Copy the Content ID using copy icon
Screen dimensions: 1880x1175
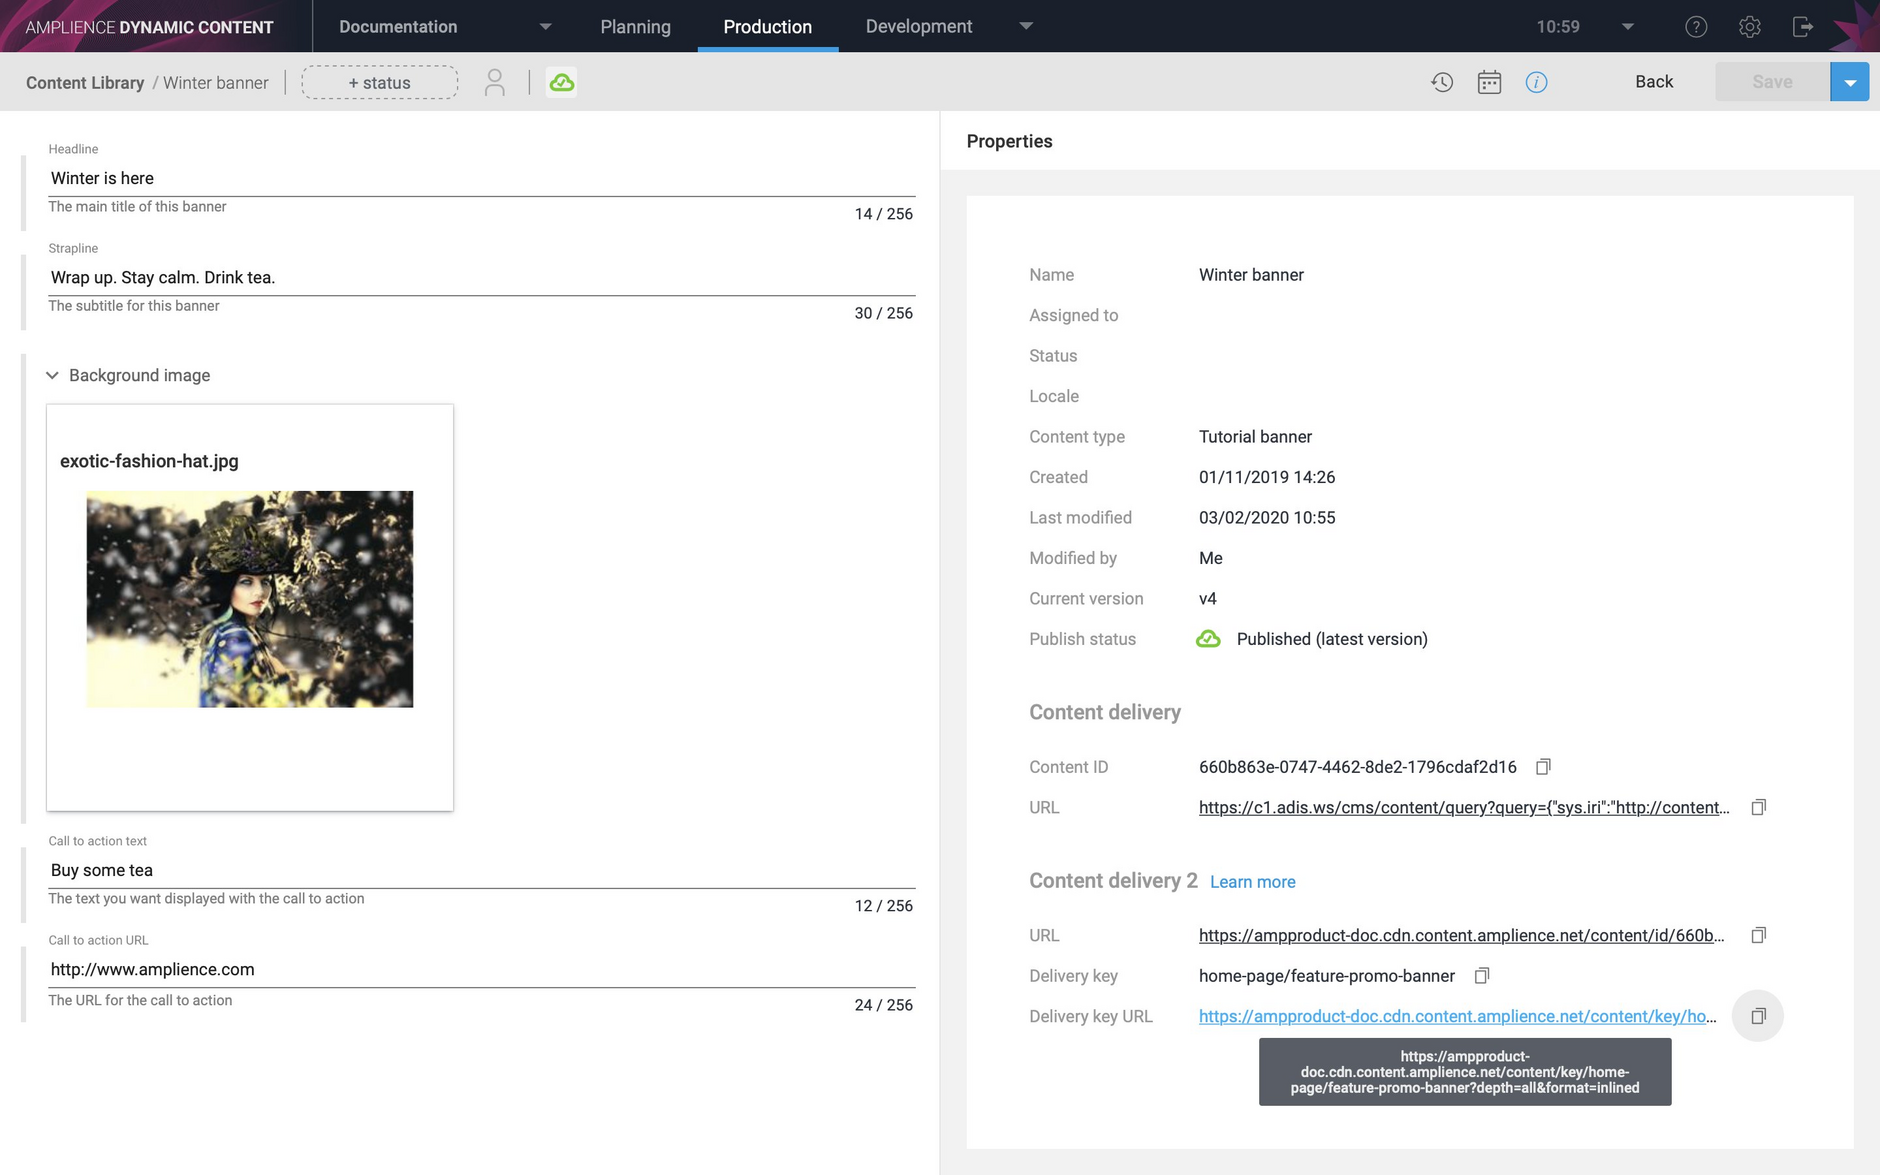click(1544, 766)
